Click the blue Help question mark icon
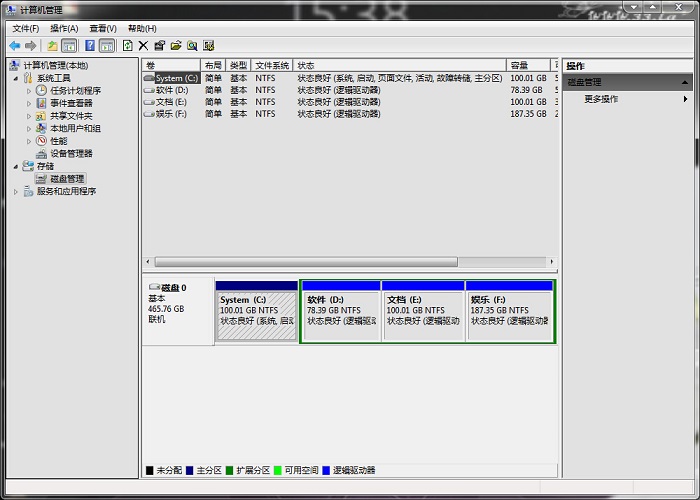 tap(90, 46)
